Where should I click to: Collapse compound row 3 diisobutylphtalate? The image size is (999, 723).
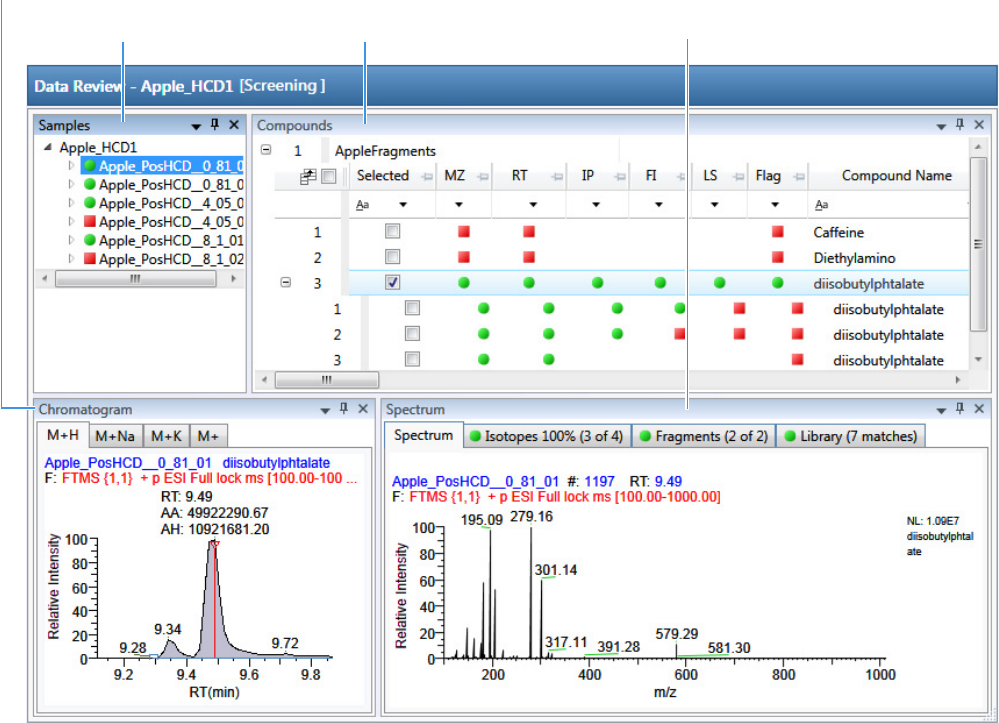pyautogui.click(x=286, y=282)
